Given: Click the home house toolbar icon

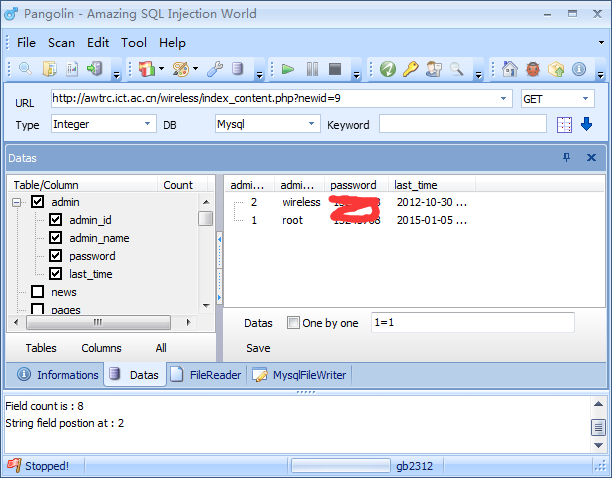Looking at the screenshot, I should pos(510,69).
